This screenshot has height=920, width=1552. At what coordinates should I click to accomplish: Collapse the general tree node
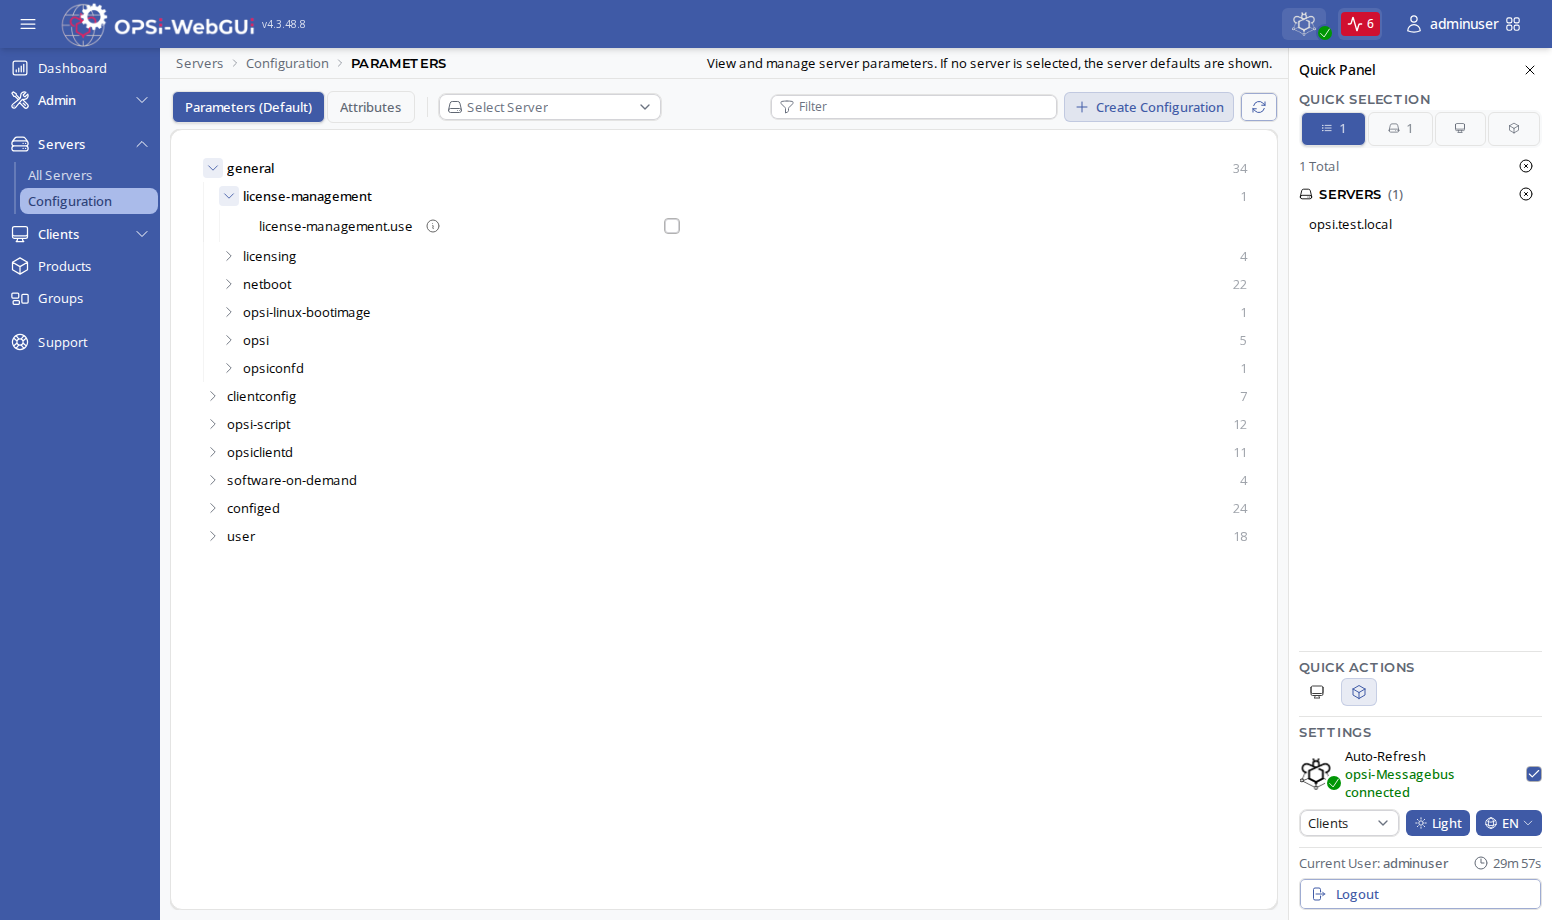213,168
